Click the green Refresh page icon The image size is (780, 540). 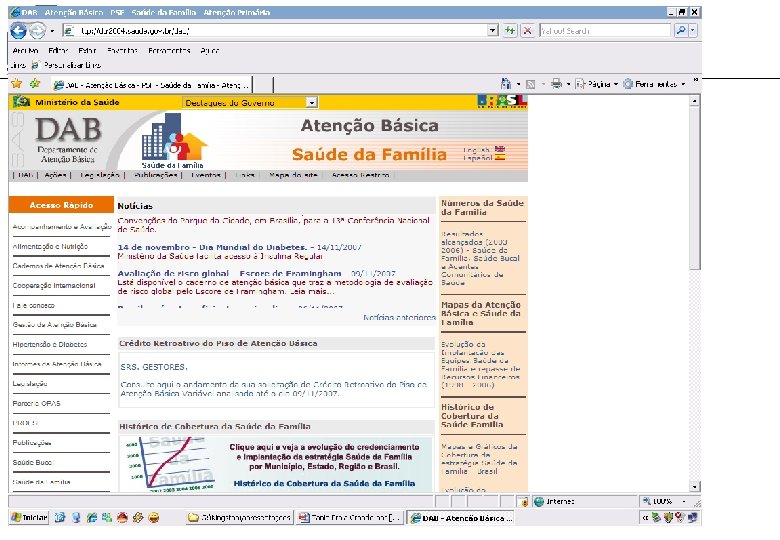coord(510,30)
